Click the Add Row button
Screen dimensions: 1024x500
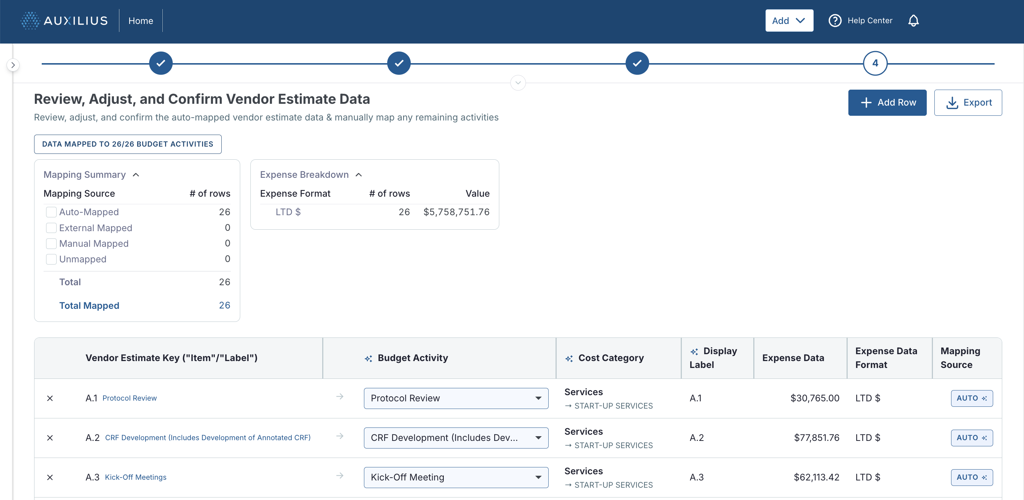tap(888, 102)
